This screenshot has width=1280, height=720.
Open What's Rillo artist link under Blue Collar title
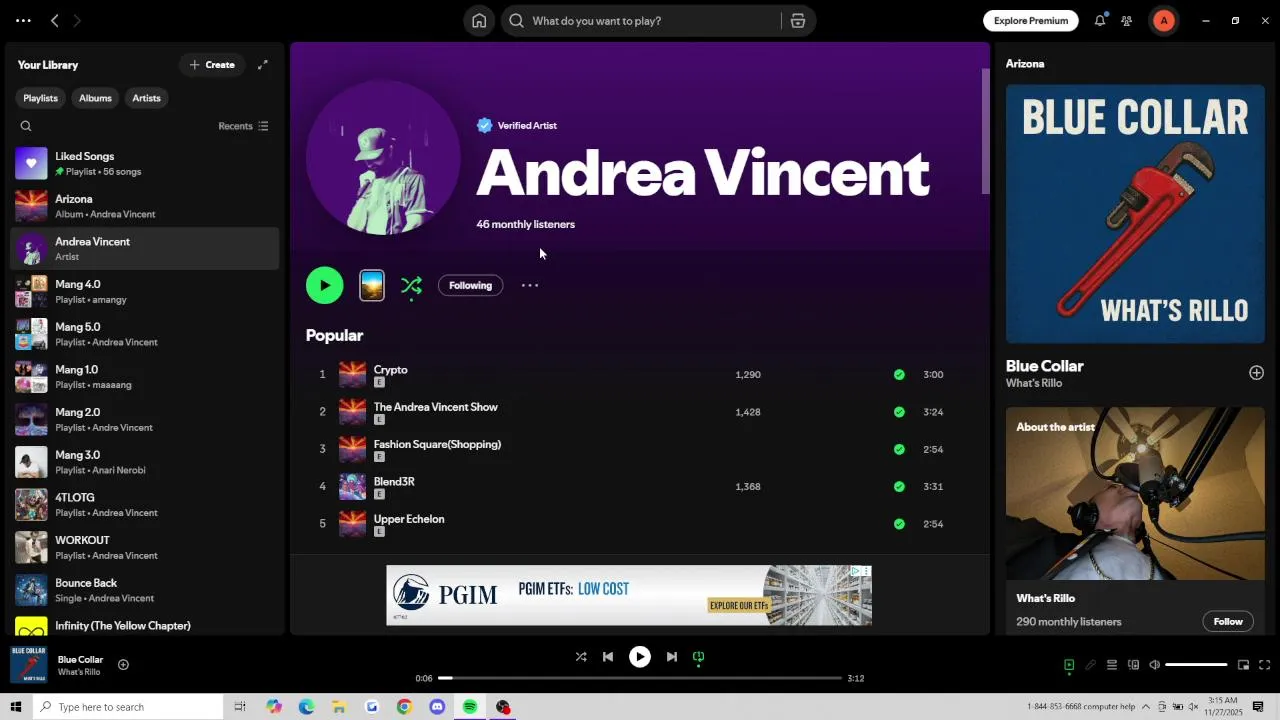[x=1034, y=384]
